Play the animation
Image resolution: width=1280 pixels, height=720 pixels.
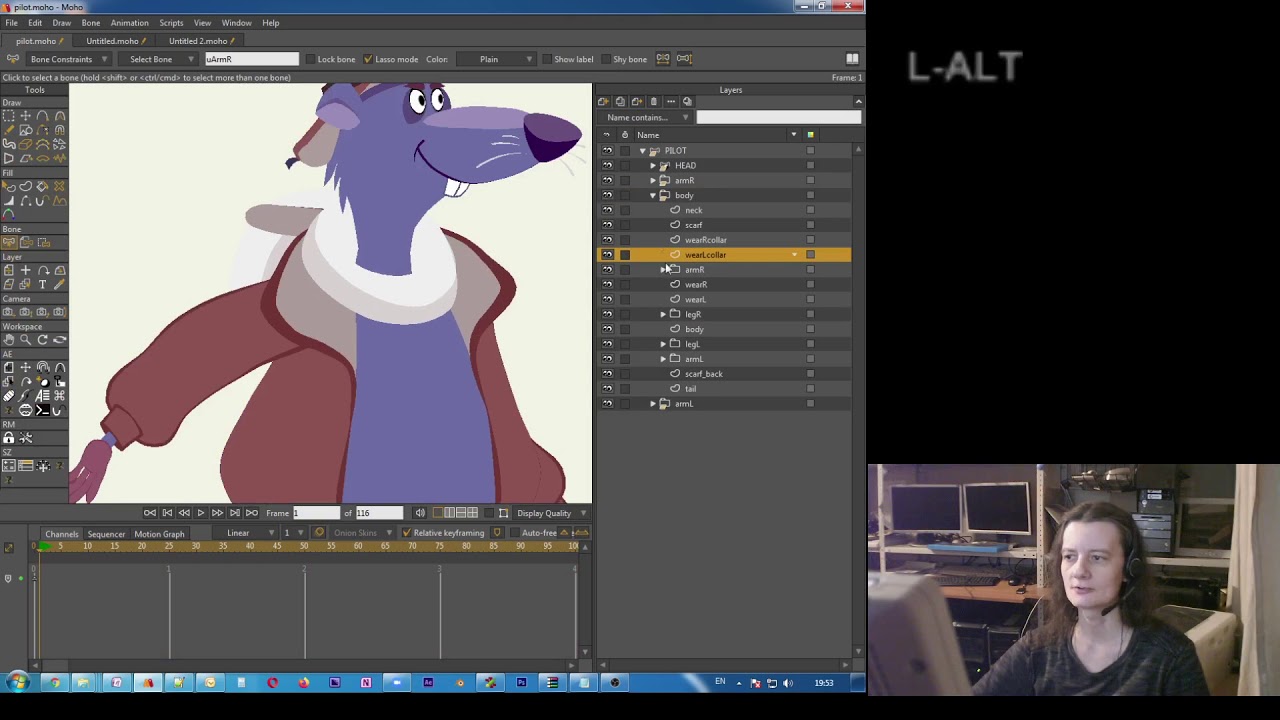click(x=200, y=513)
